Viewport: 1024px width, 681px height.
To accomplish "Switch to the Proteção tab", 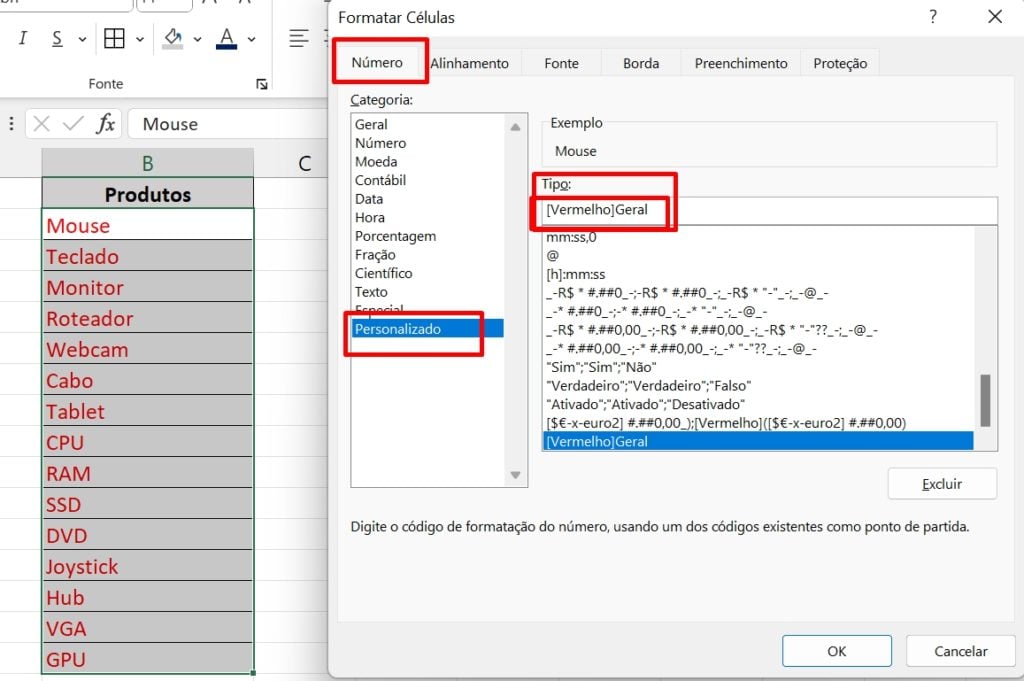I will click(x=839, y=62).
